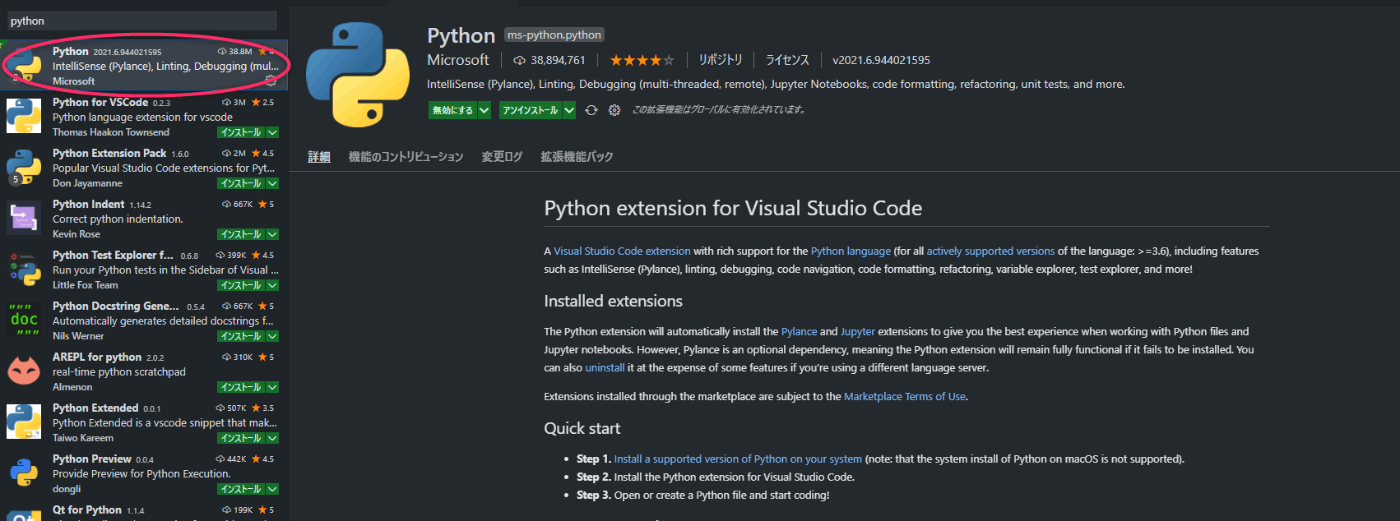Viewport: 1400px width, 521px height.
Task: Open the Microsoft publisher link in header
Action: pos(458,60)
